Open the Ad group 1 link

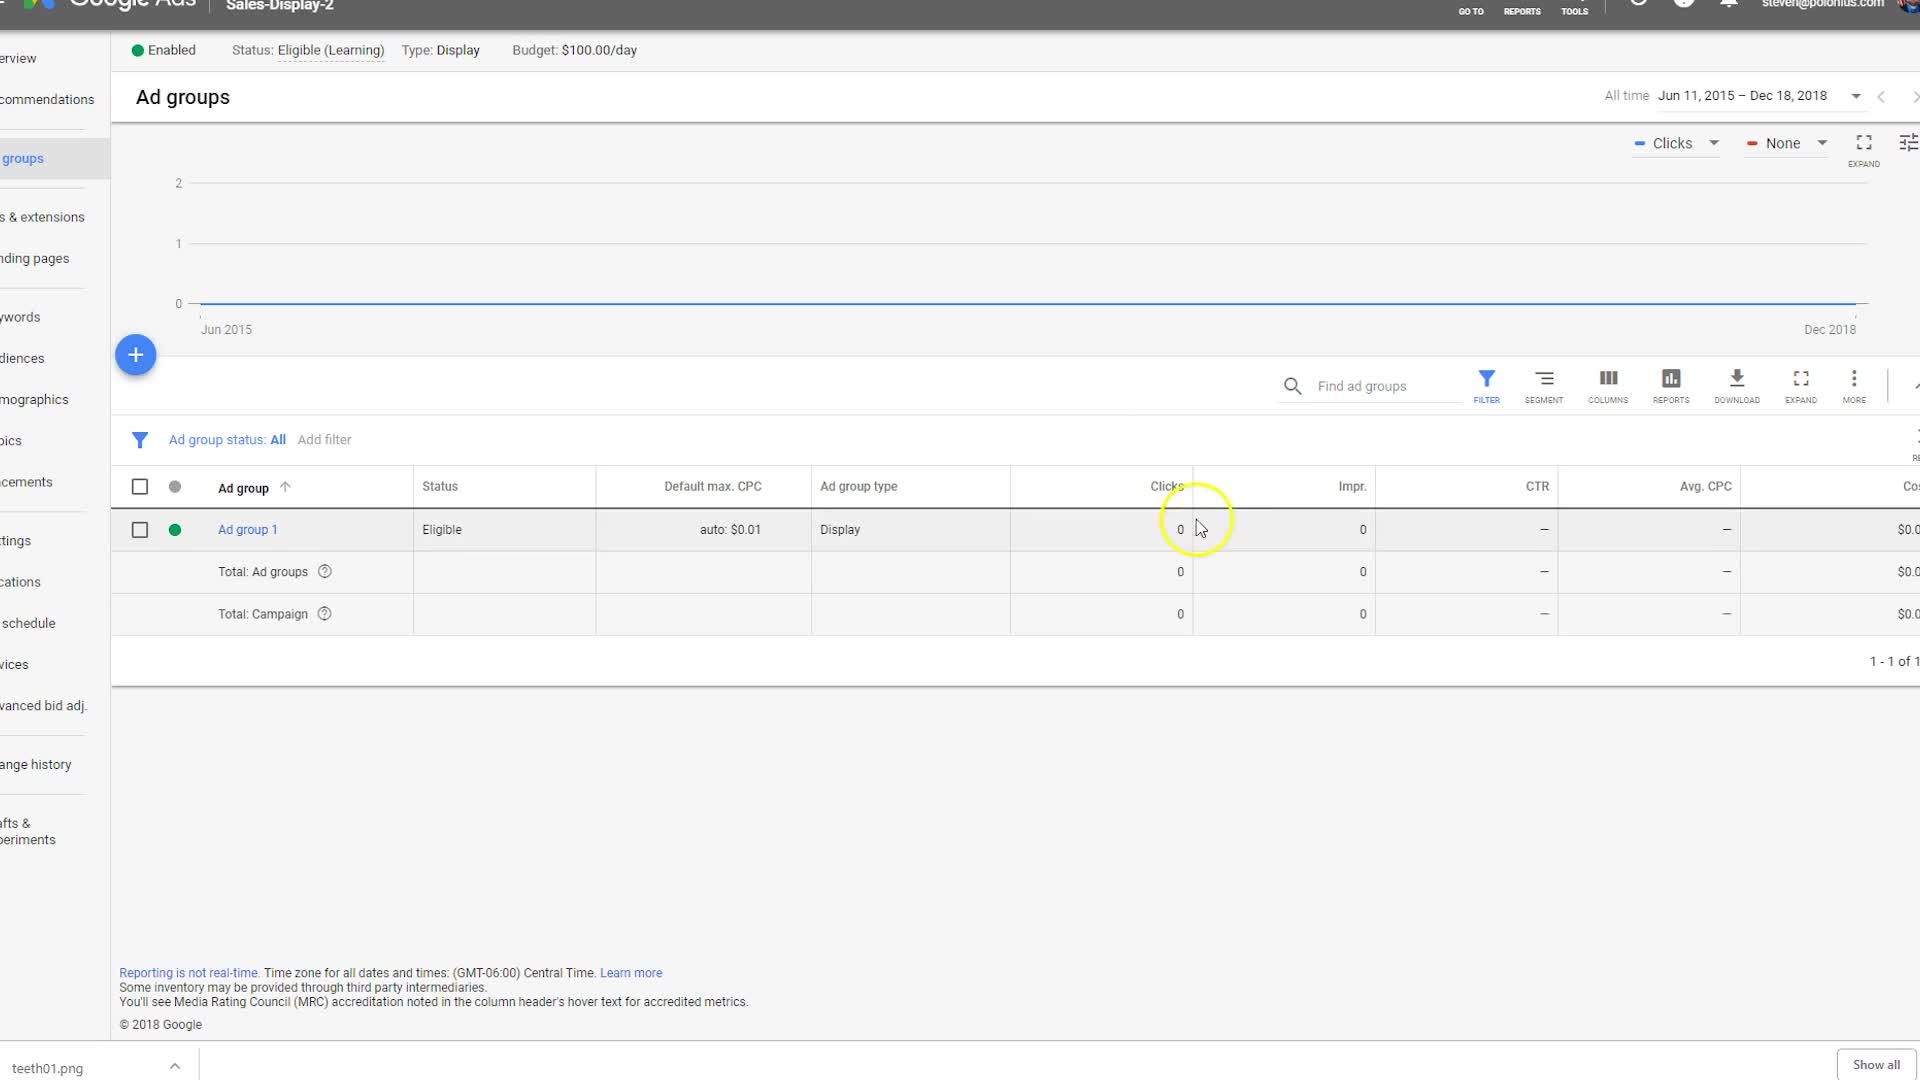click(x=247, y=530)
